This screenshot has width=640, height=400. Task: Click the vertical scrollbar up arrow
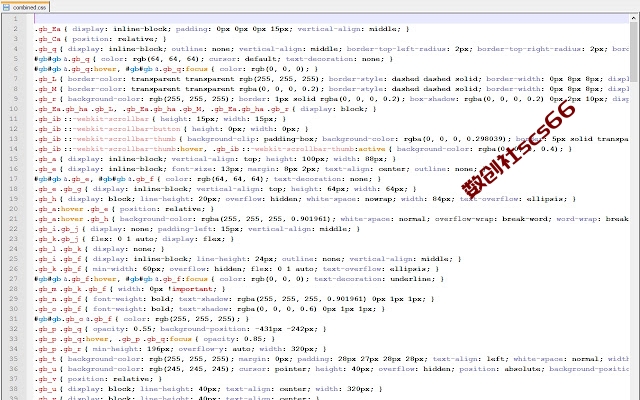point(634,18)
